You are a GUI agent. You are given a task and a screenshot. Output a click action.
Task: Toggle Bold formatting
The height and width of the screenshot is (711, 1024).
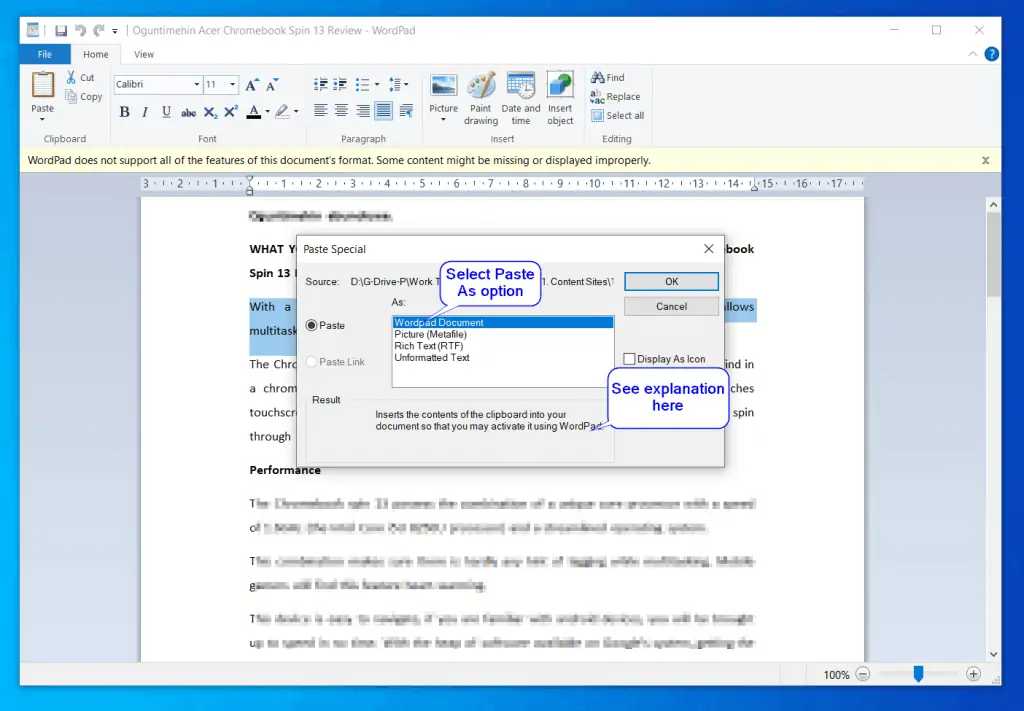pos(124,112)
